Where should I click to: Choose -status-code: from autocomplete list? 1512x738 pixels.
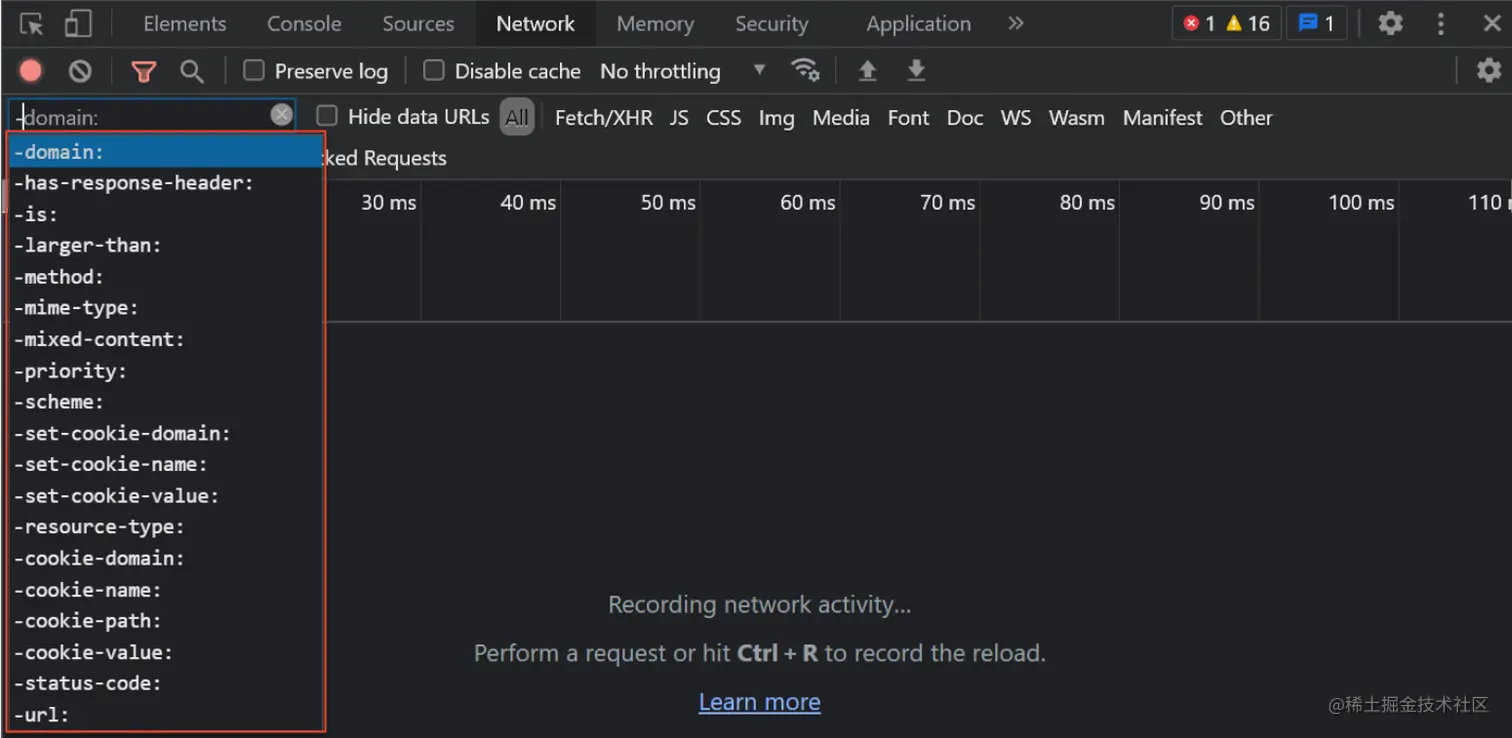(x=88, y=684)
